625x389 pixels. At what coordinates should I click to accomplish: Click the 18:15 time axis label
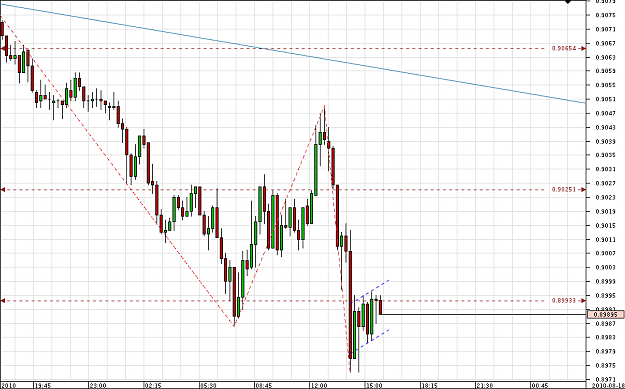[x=429, y=385]
